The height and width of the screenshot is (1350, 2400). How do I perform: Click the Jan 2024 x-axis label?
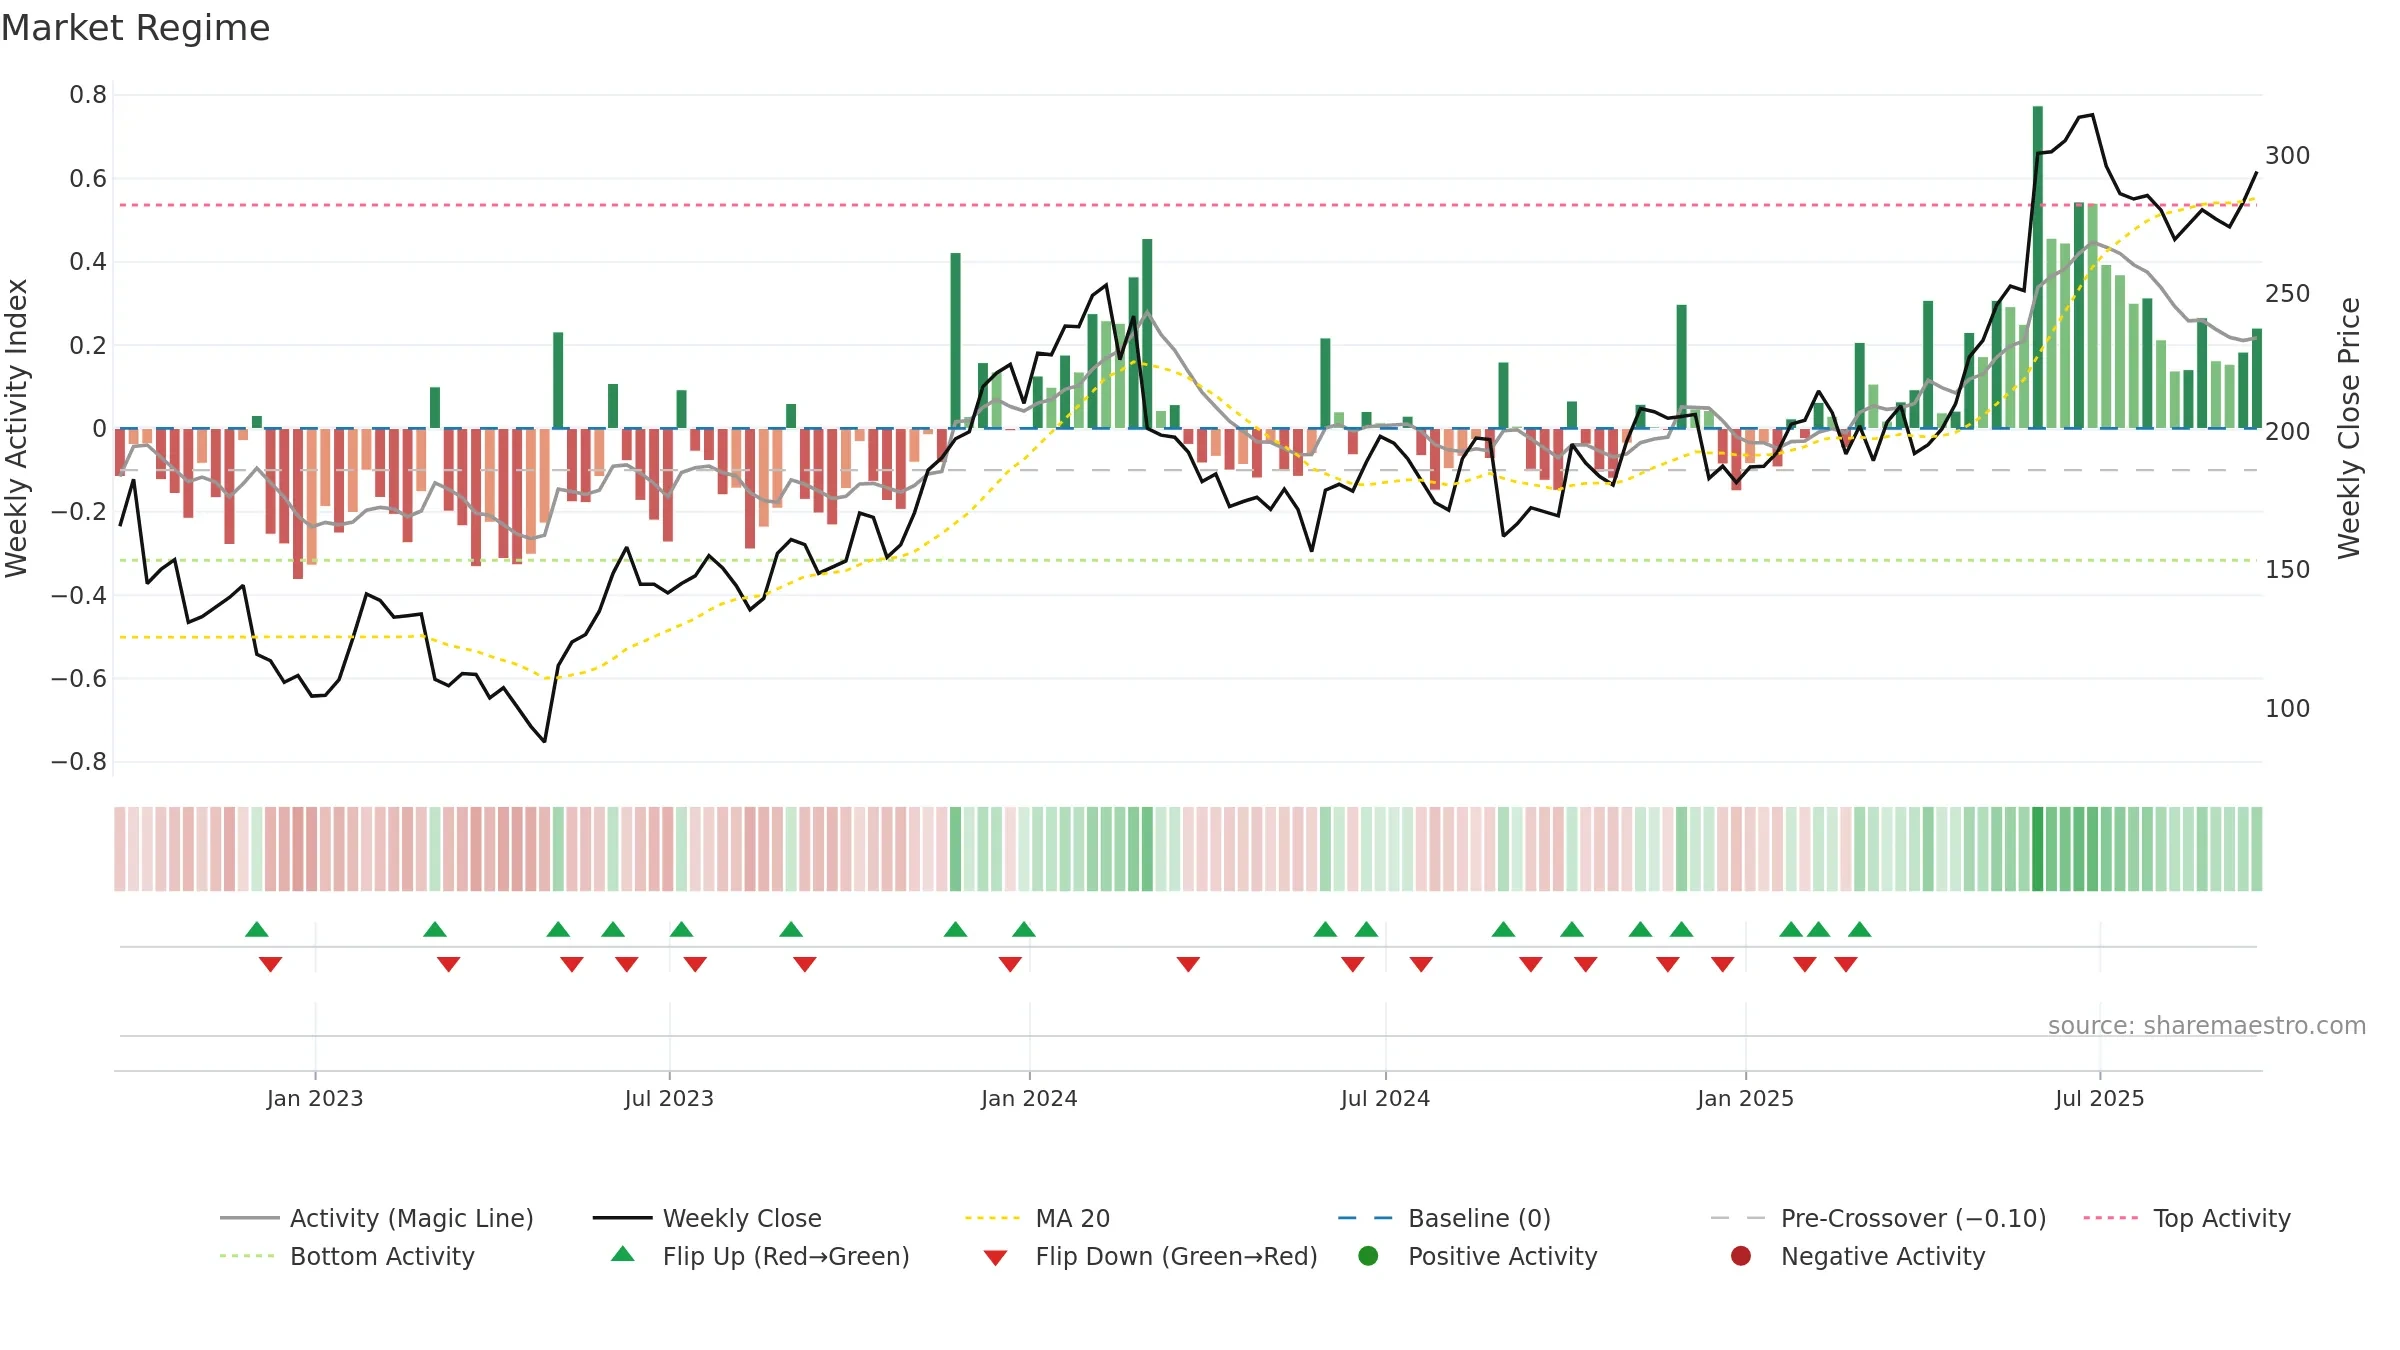(1029, 1098)
